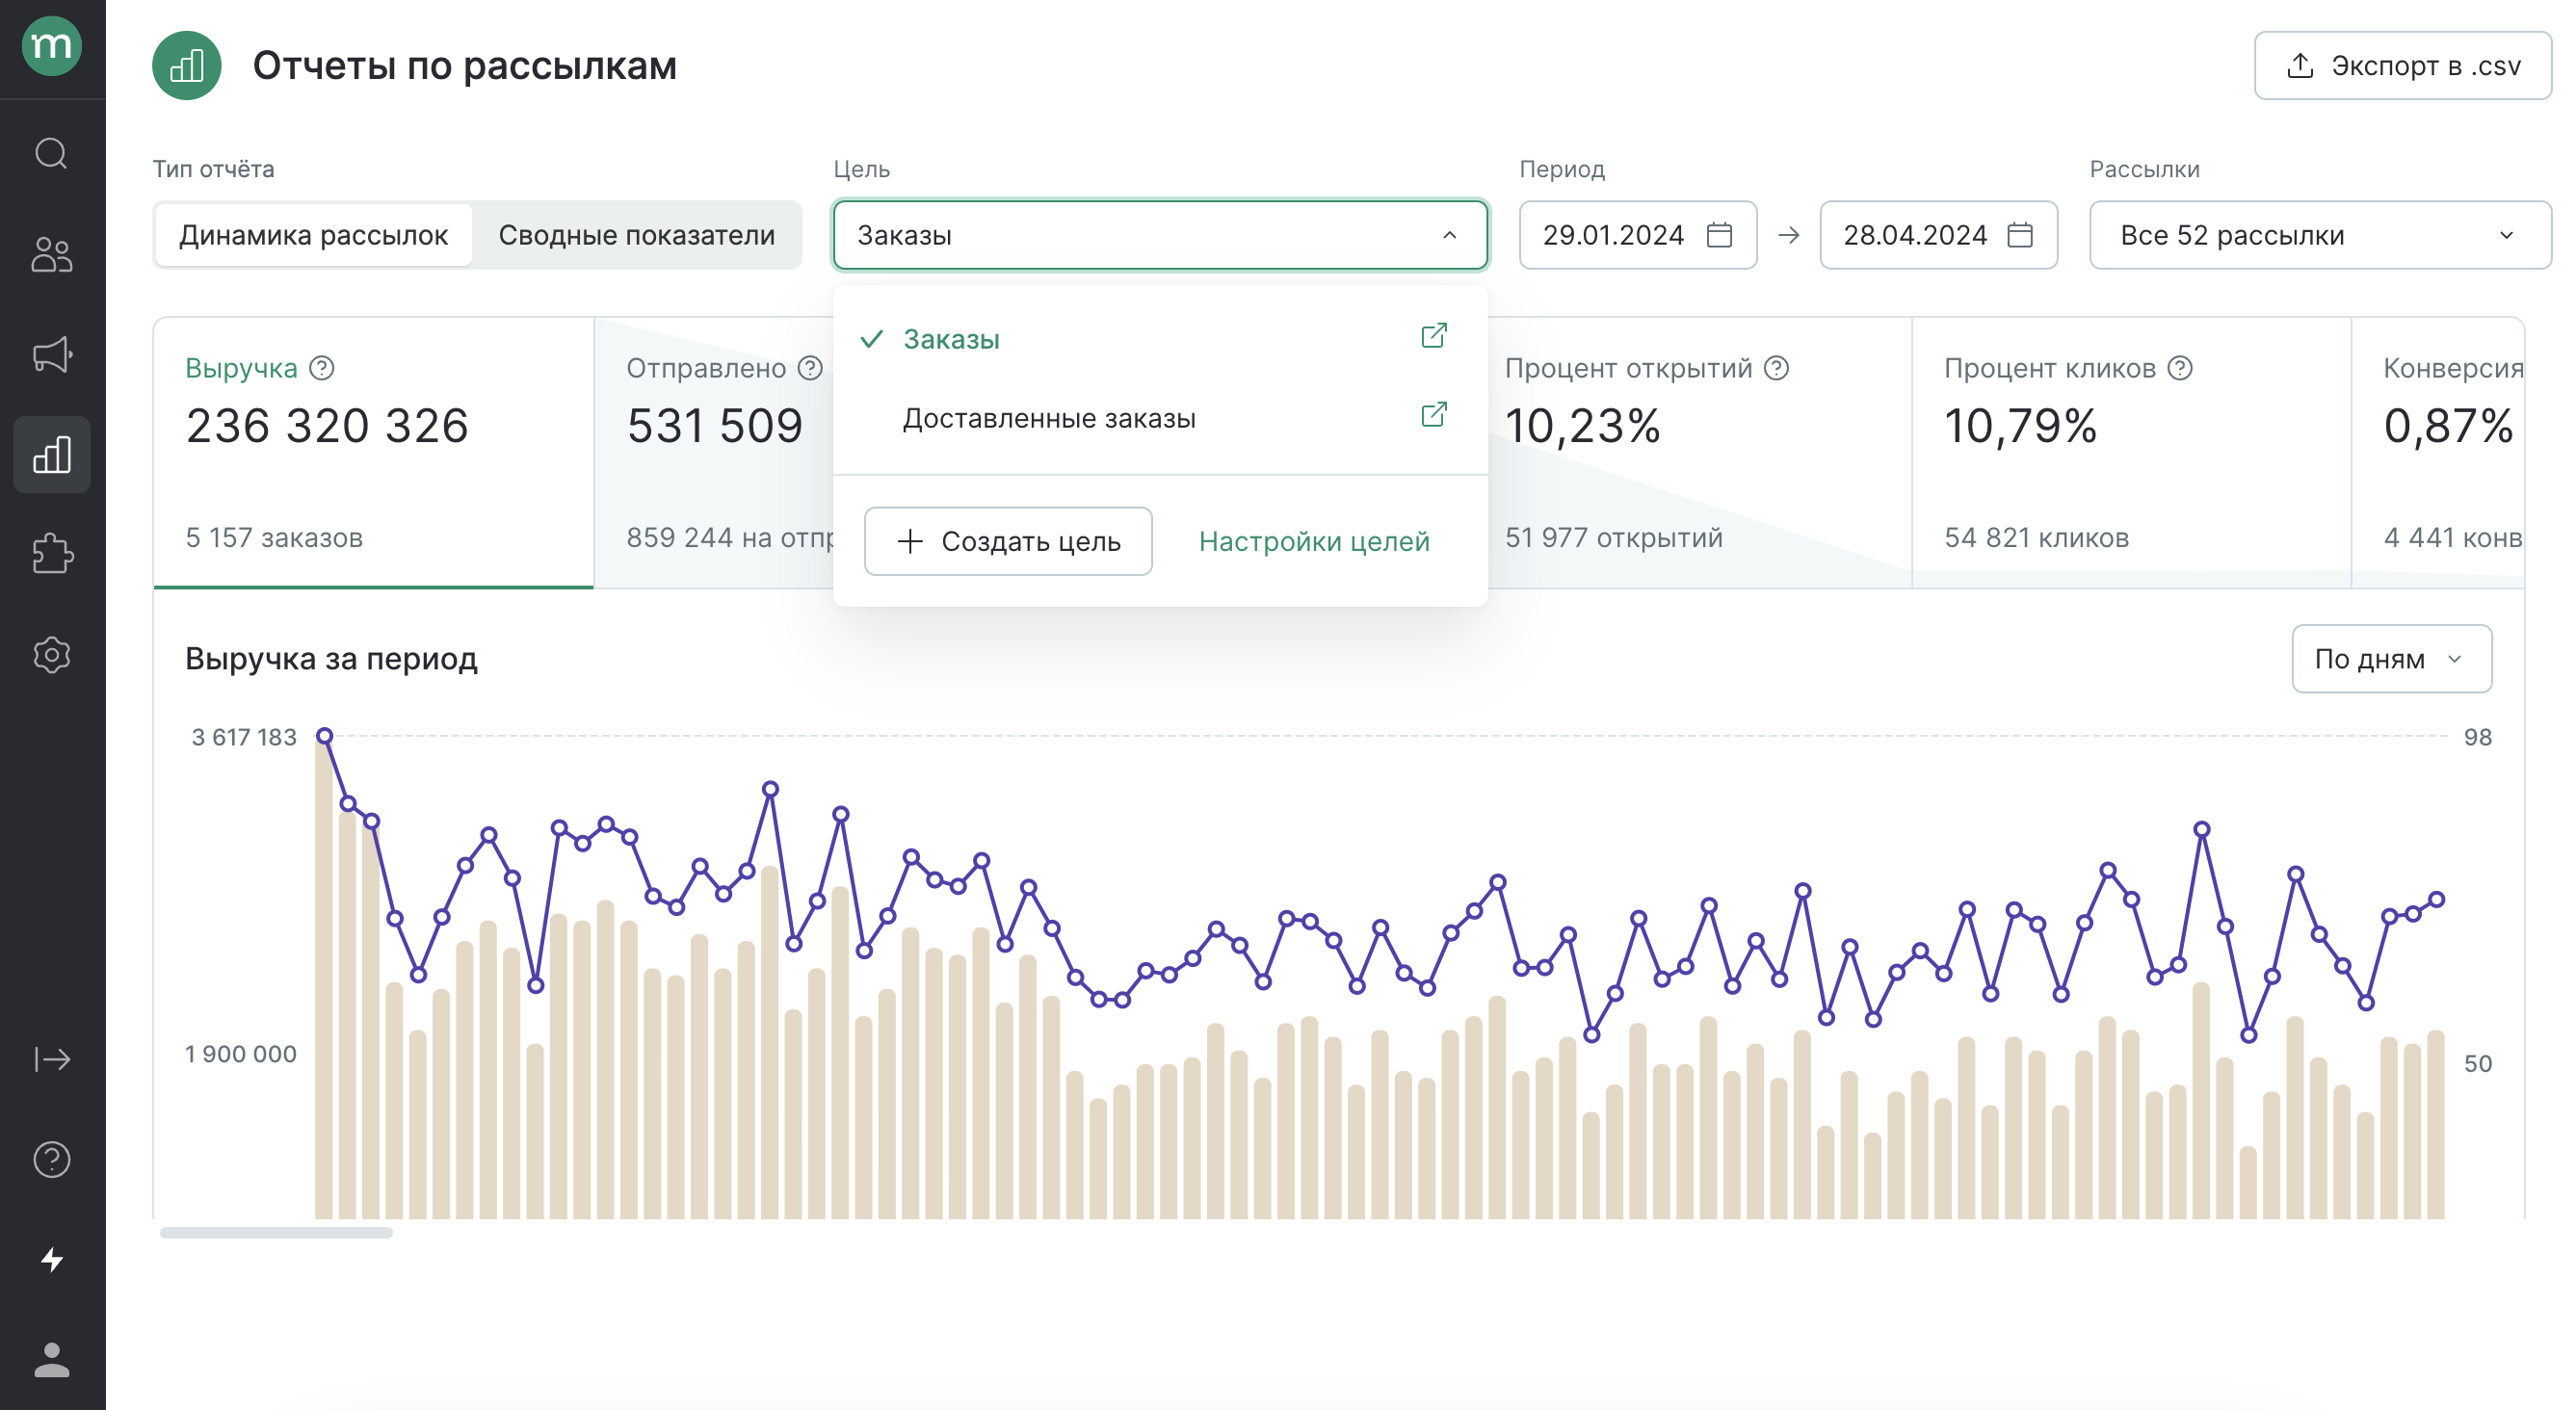Viewport: 2576px width, 1410px height.
Task: Open the campaigns megaphone icon
Action: (52, 354)
